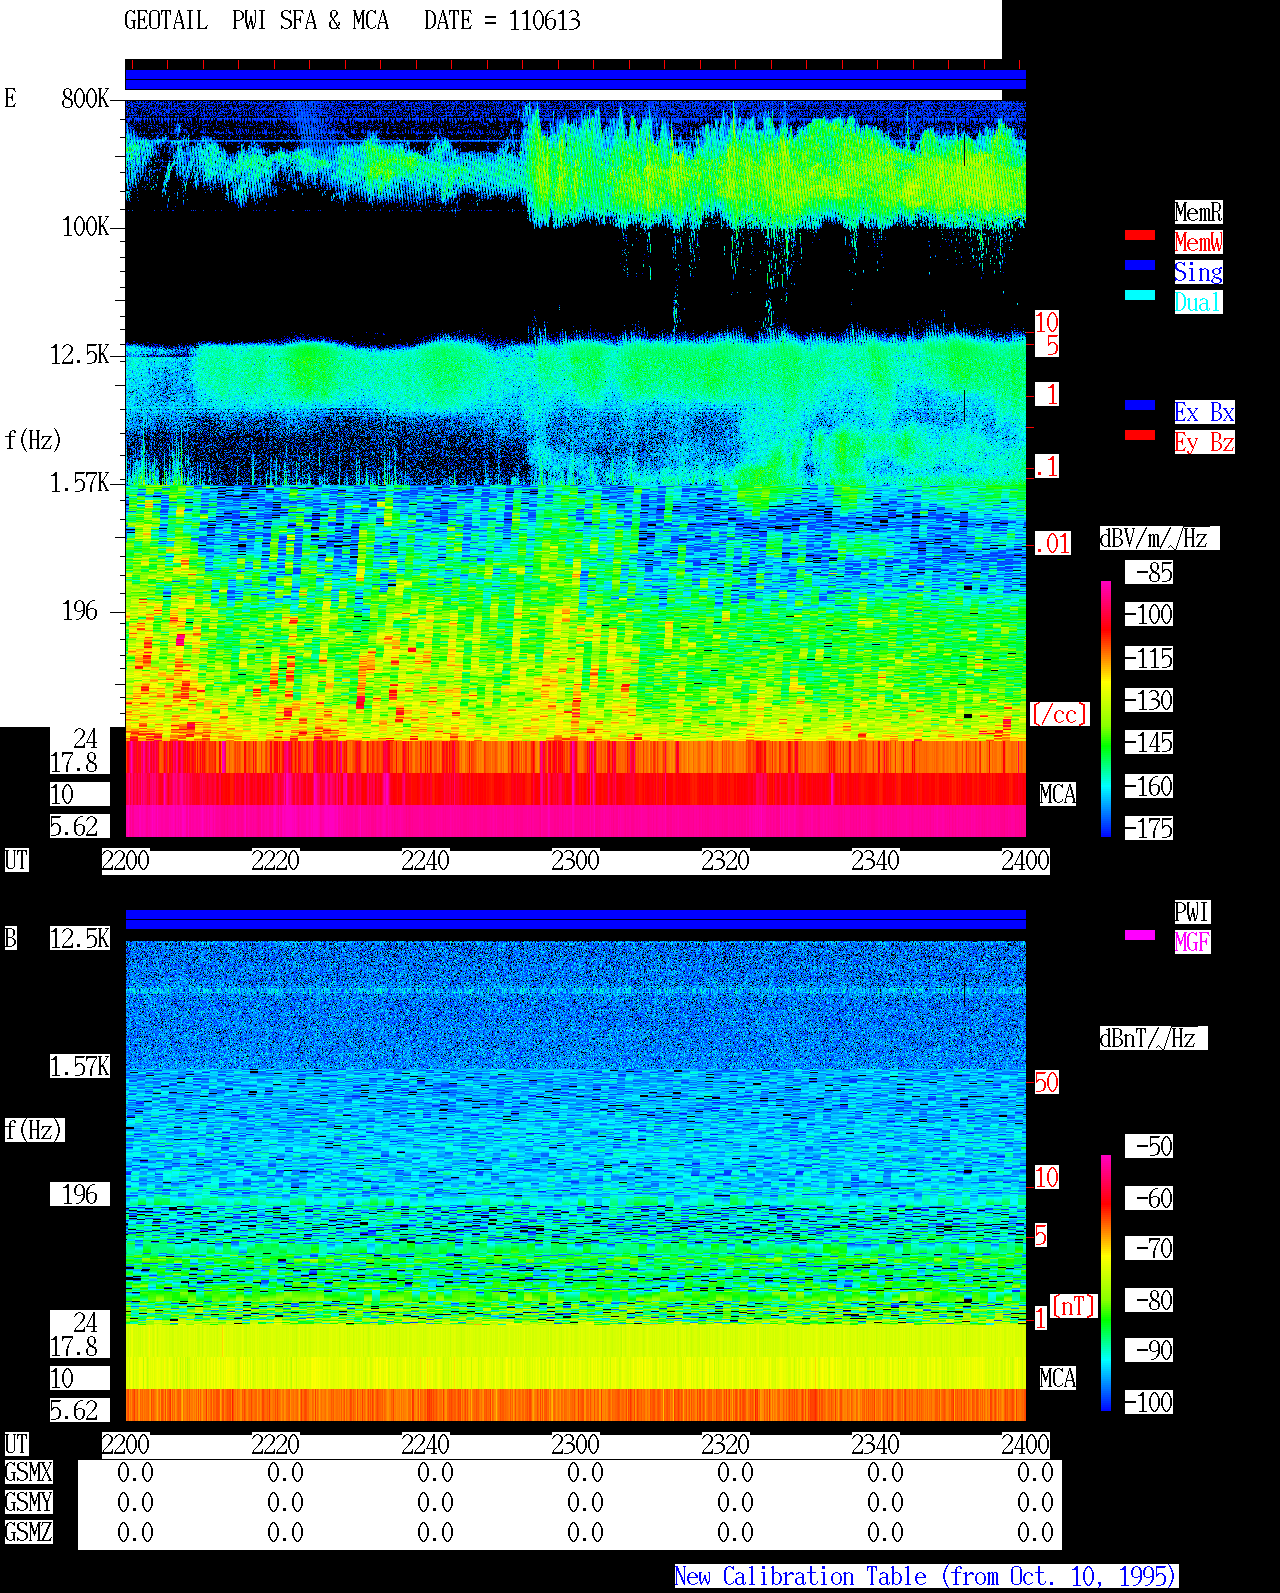
Task: Select the blue Ex Bx legend marker
Action: pos(1140,405)
